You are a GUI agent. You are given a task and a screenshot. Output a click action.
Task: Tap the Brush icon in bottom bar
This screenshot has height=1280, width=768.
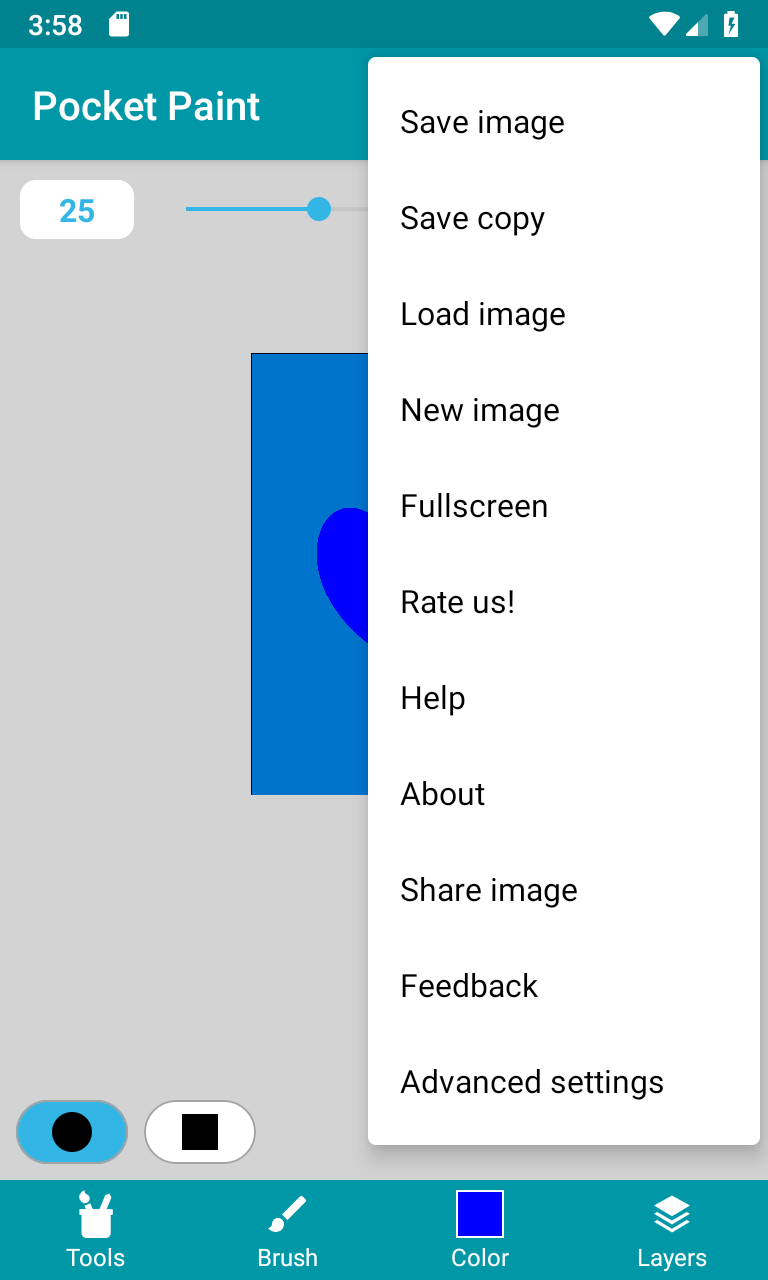[288, 1216]
